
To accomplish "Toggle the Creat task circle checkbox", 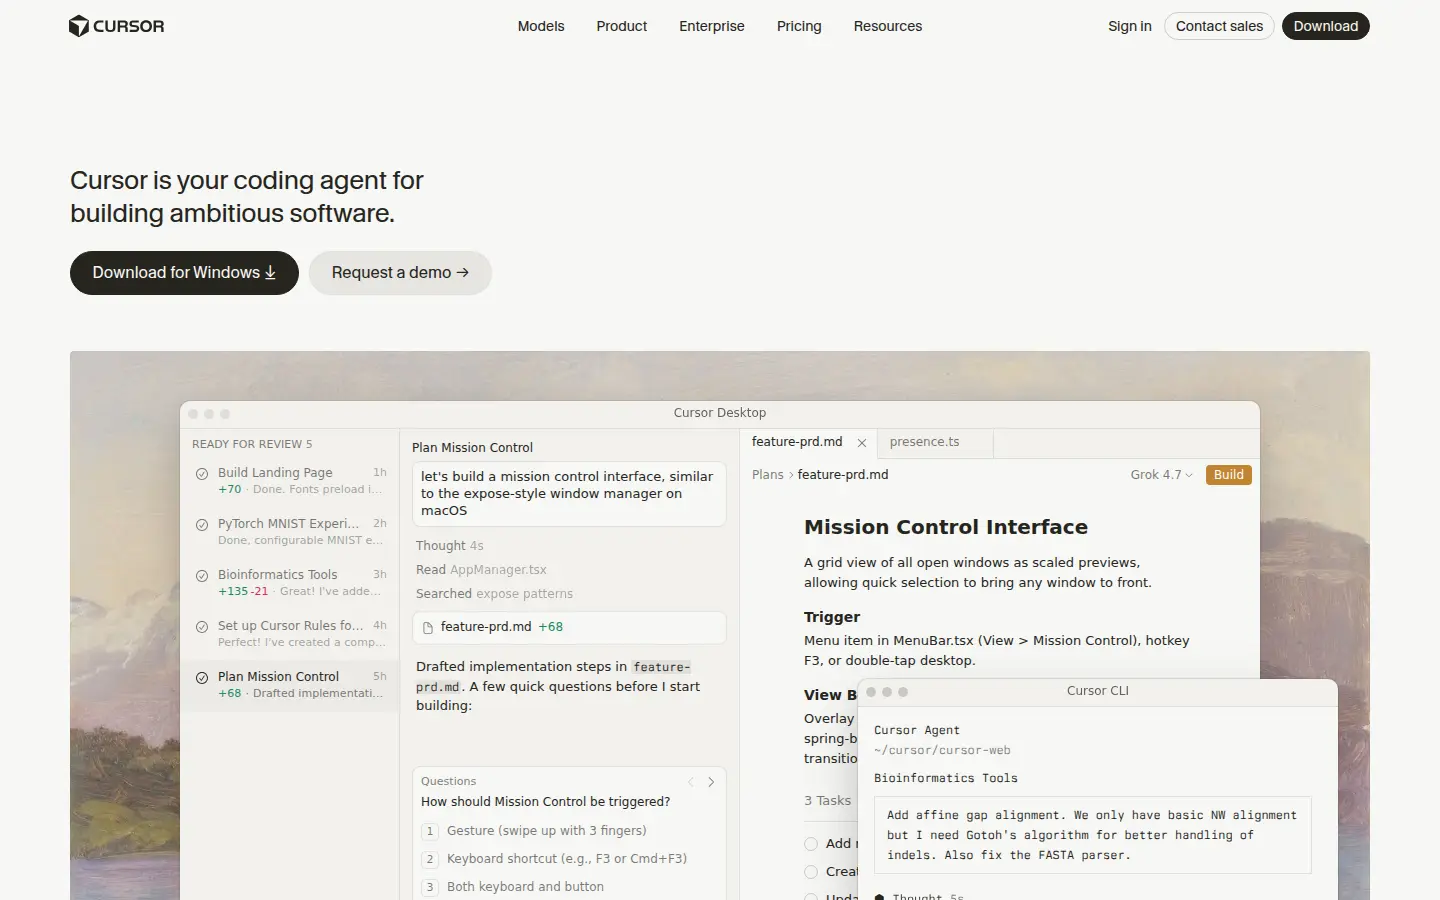I will point(811,872).
